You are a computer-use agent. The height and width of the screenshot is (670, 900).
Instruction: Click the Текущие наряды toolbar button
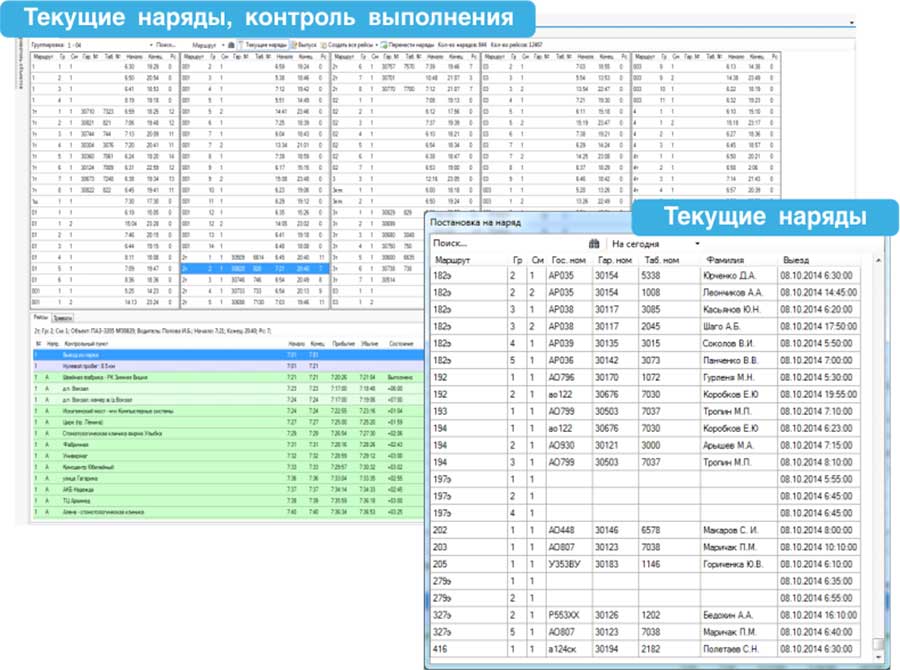(x=265, y=45)
